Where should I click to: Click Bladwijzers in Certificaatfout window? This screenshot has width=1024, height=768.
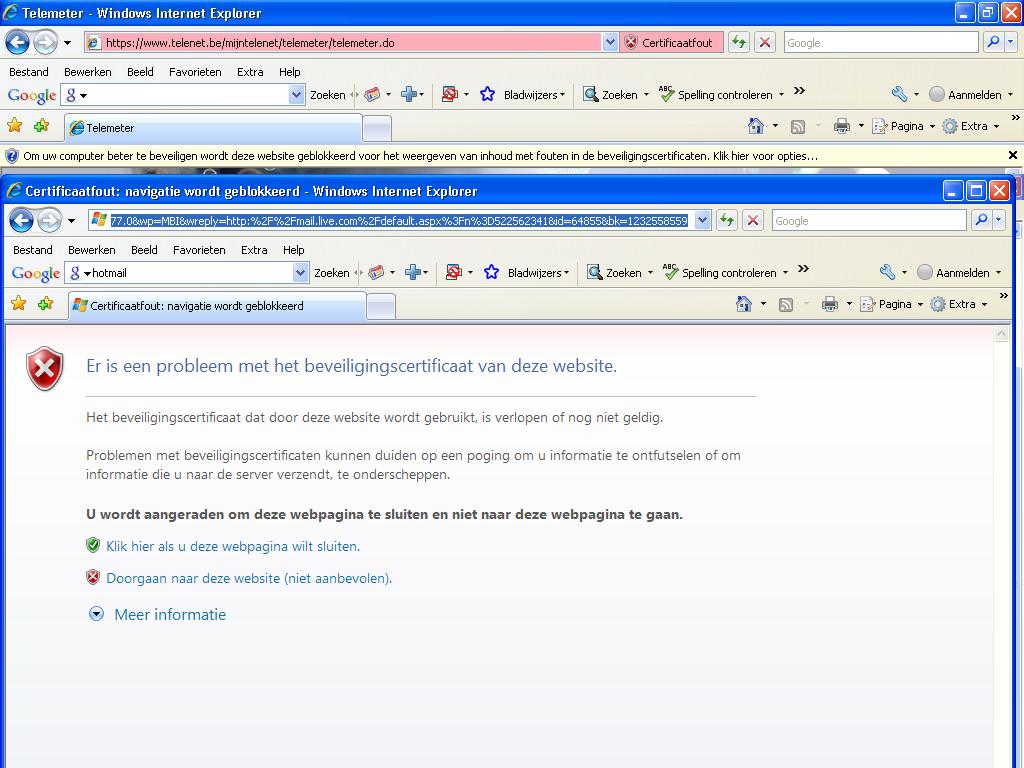click(x=534, y=273)
